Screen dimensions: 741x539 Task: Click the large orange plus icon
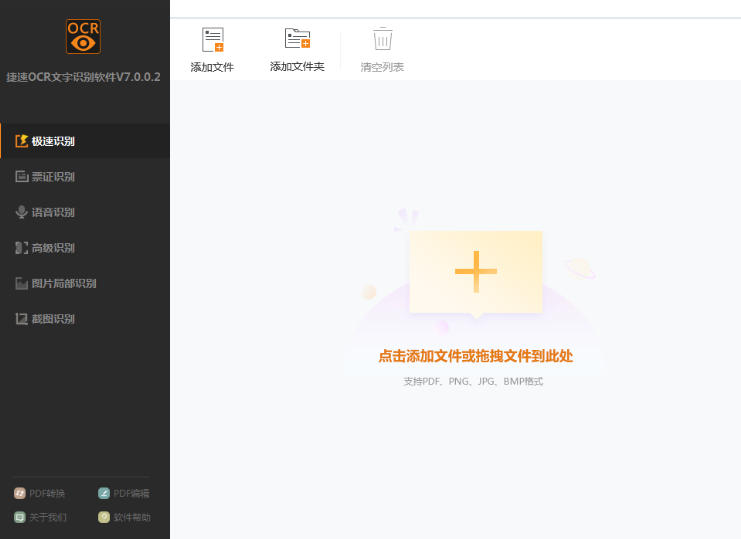(x=476, y=271)
